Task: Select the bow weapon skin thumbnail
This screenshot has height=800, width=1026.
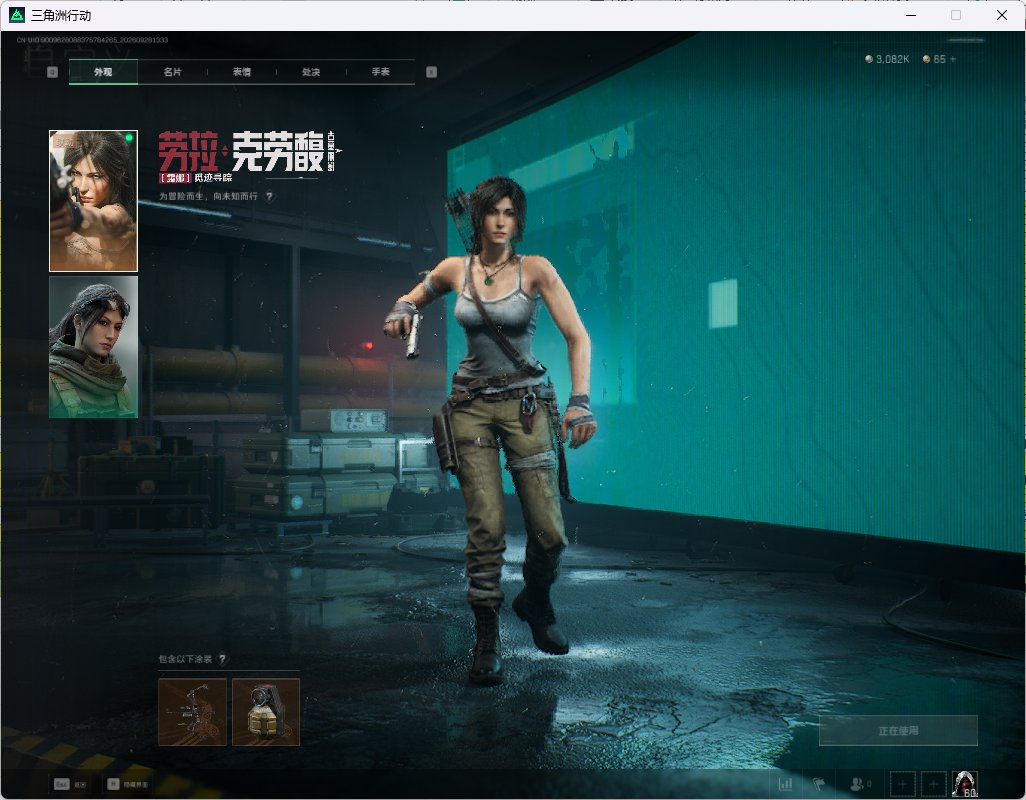Action: click(x=192, y=712)
